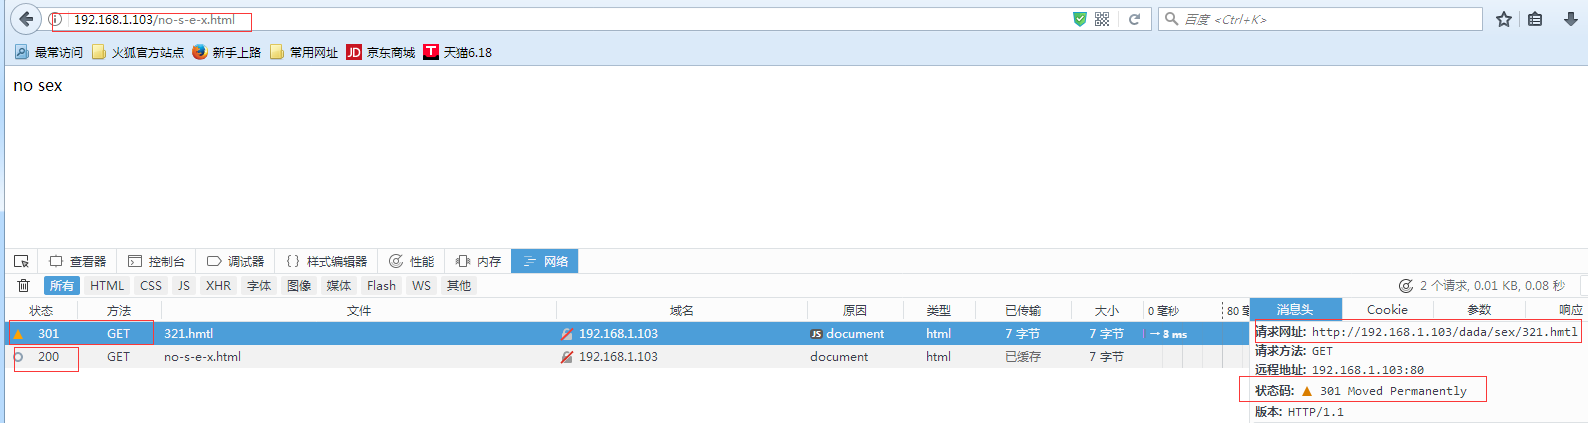This screenshot has height=423, width=1588.
Task: Open the downloads arrow icon
Action: click(x=1570, y=19)
